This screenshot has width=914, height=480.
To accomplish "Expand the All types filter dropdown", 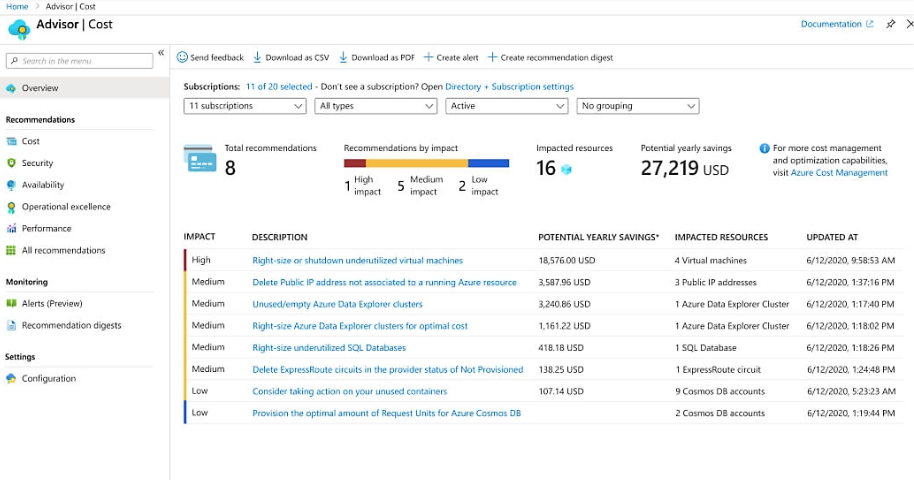I will coord(376,106).
